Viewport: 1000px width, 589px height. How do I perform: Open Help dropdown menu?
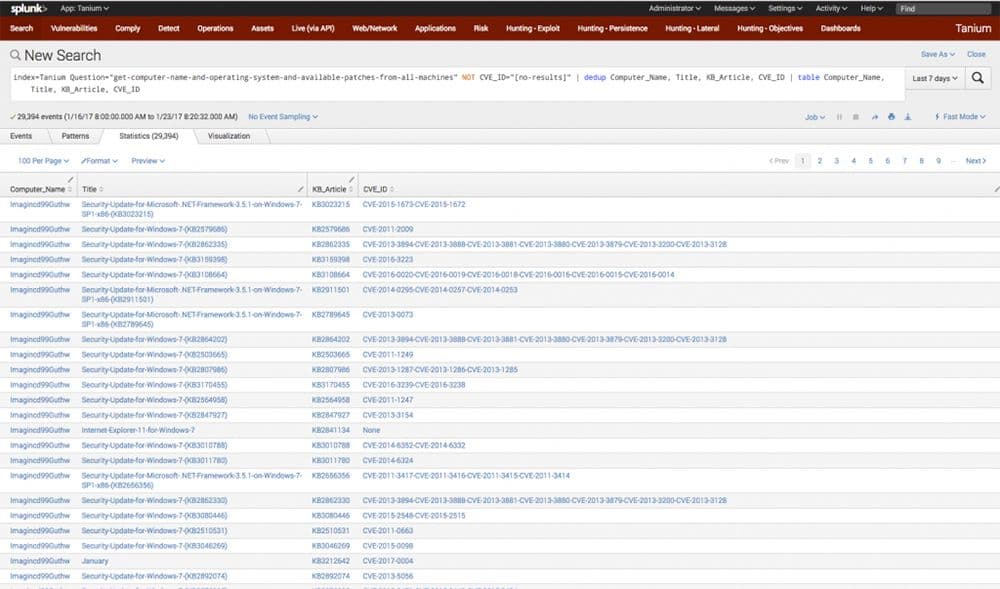[x=871, y=8]
